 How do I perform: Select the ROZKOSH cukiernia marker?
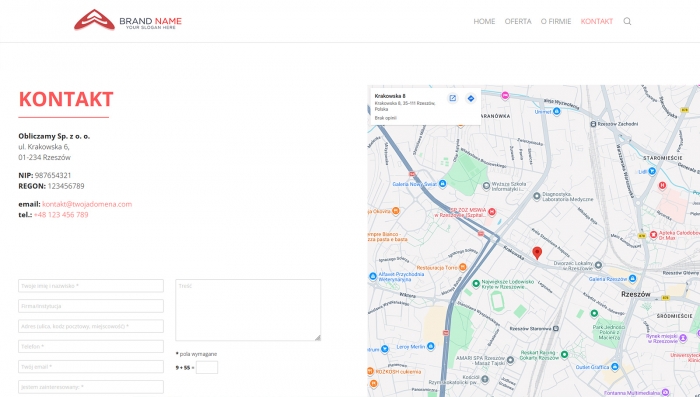(370, 371)
